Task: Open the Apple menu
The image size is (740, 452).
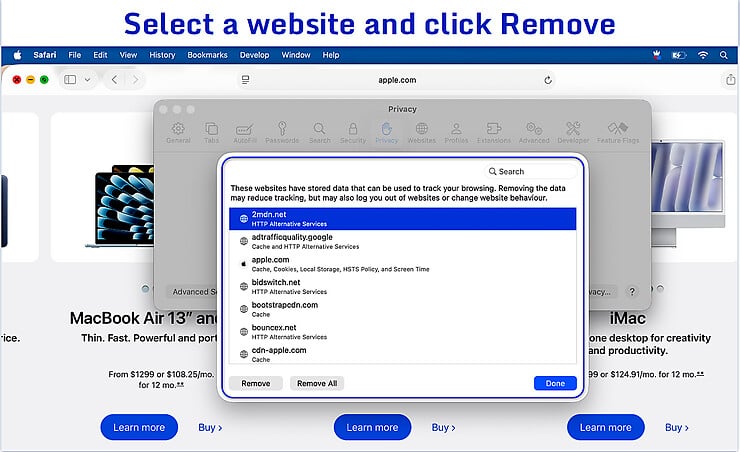Action: [x=17, y=55]
